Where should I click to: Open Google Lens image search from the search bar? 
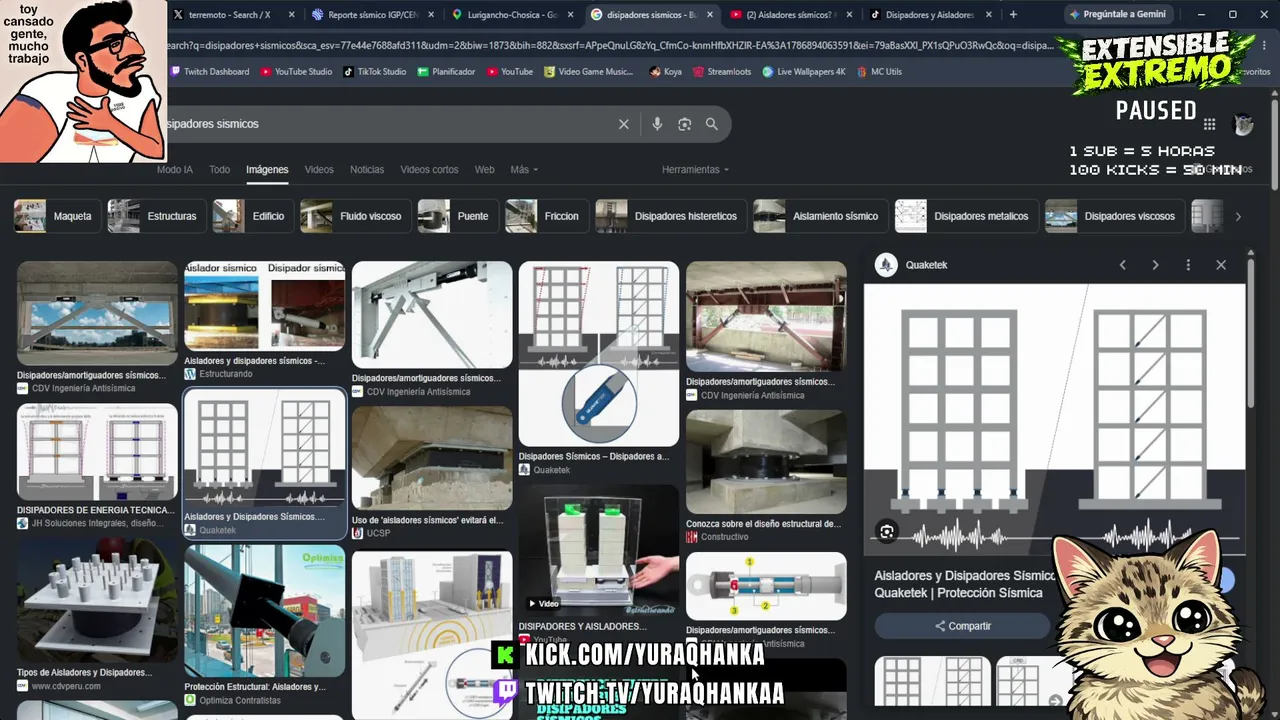(684, 124)
